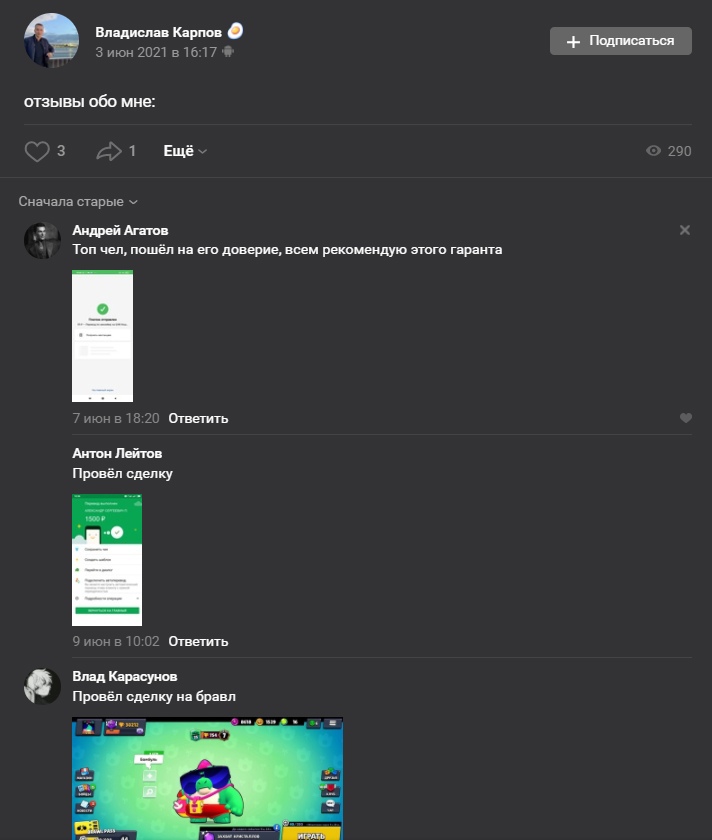Remove Андрей Агатов's comment with X
This screenshot has height=840, width=712.
point(685,230)
